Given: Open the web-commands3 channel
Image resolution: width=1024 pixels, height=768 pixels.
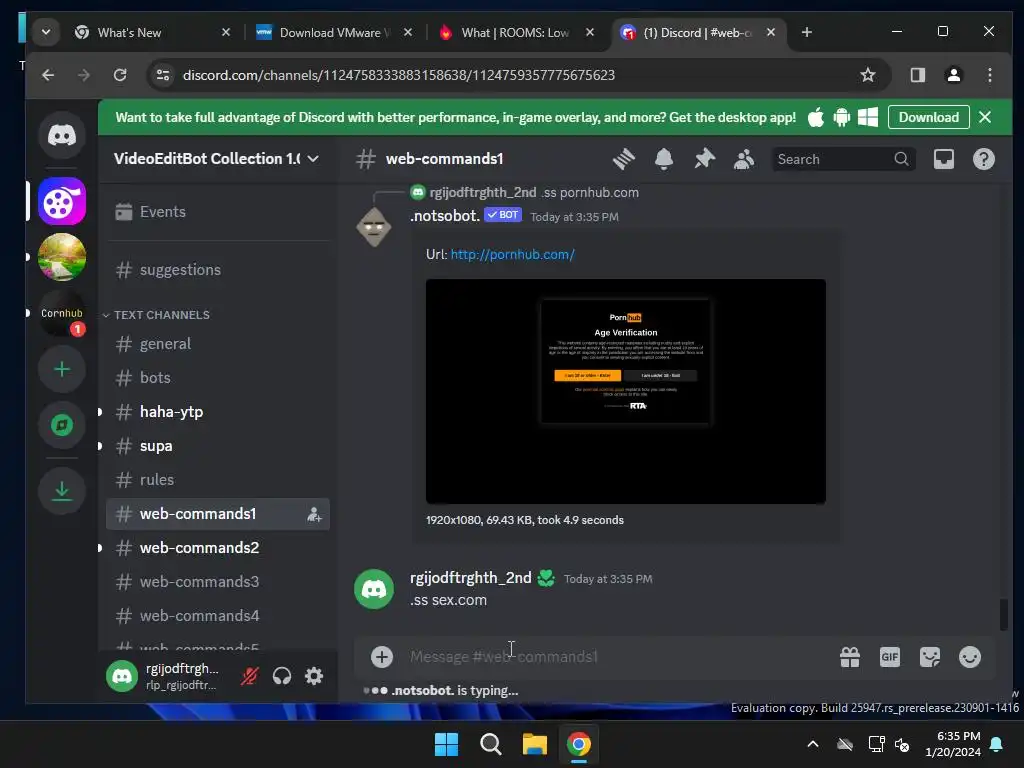Looking at the screenshot, I should (218, 581).
